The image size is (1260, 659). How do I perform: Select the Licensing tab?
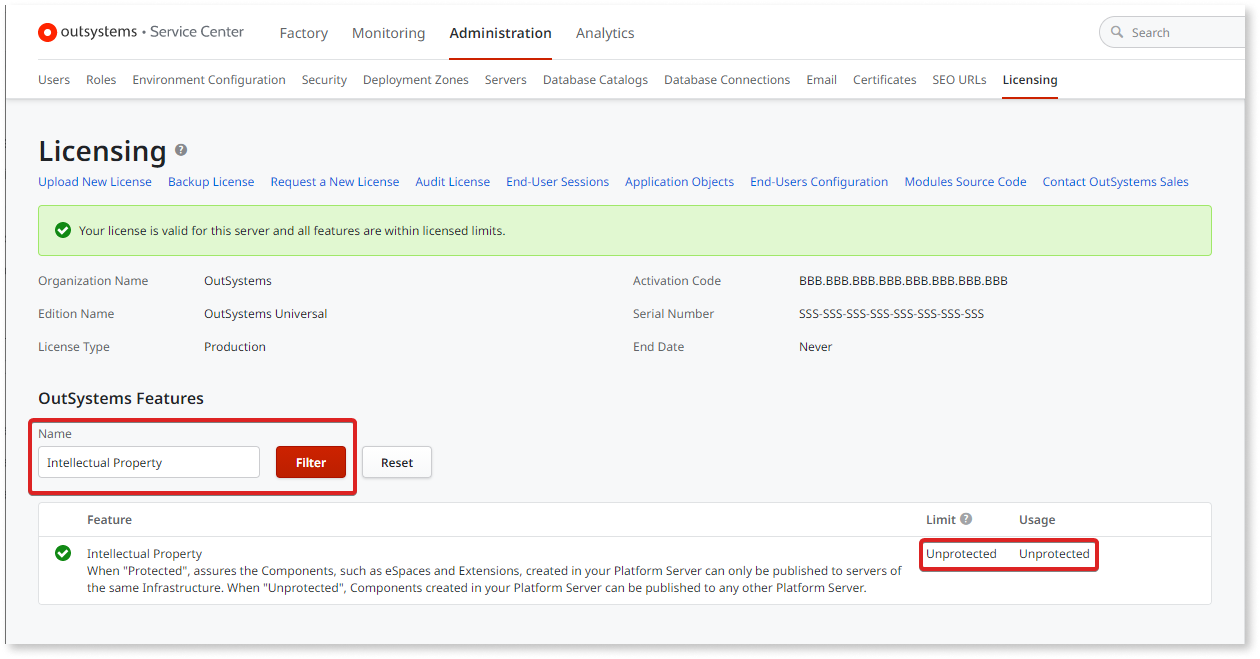coord(1030,80)
